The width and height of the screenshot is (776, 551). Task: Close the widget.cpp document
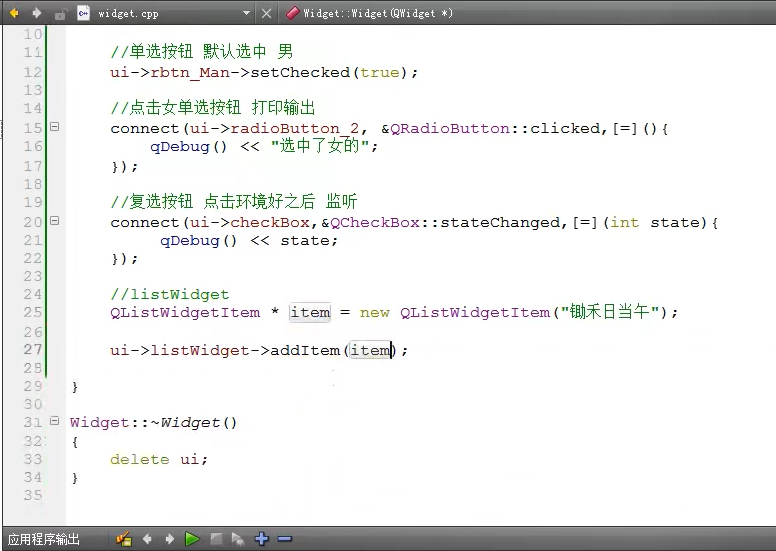pyautogui.click(x=266, y=13)
